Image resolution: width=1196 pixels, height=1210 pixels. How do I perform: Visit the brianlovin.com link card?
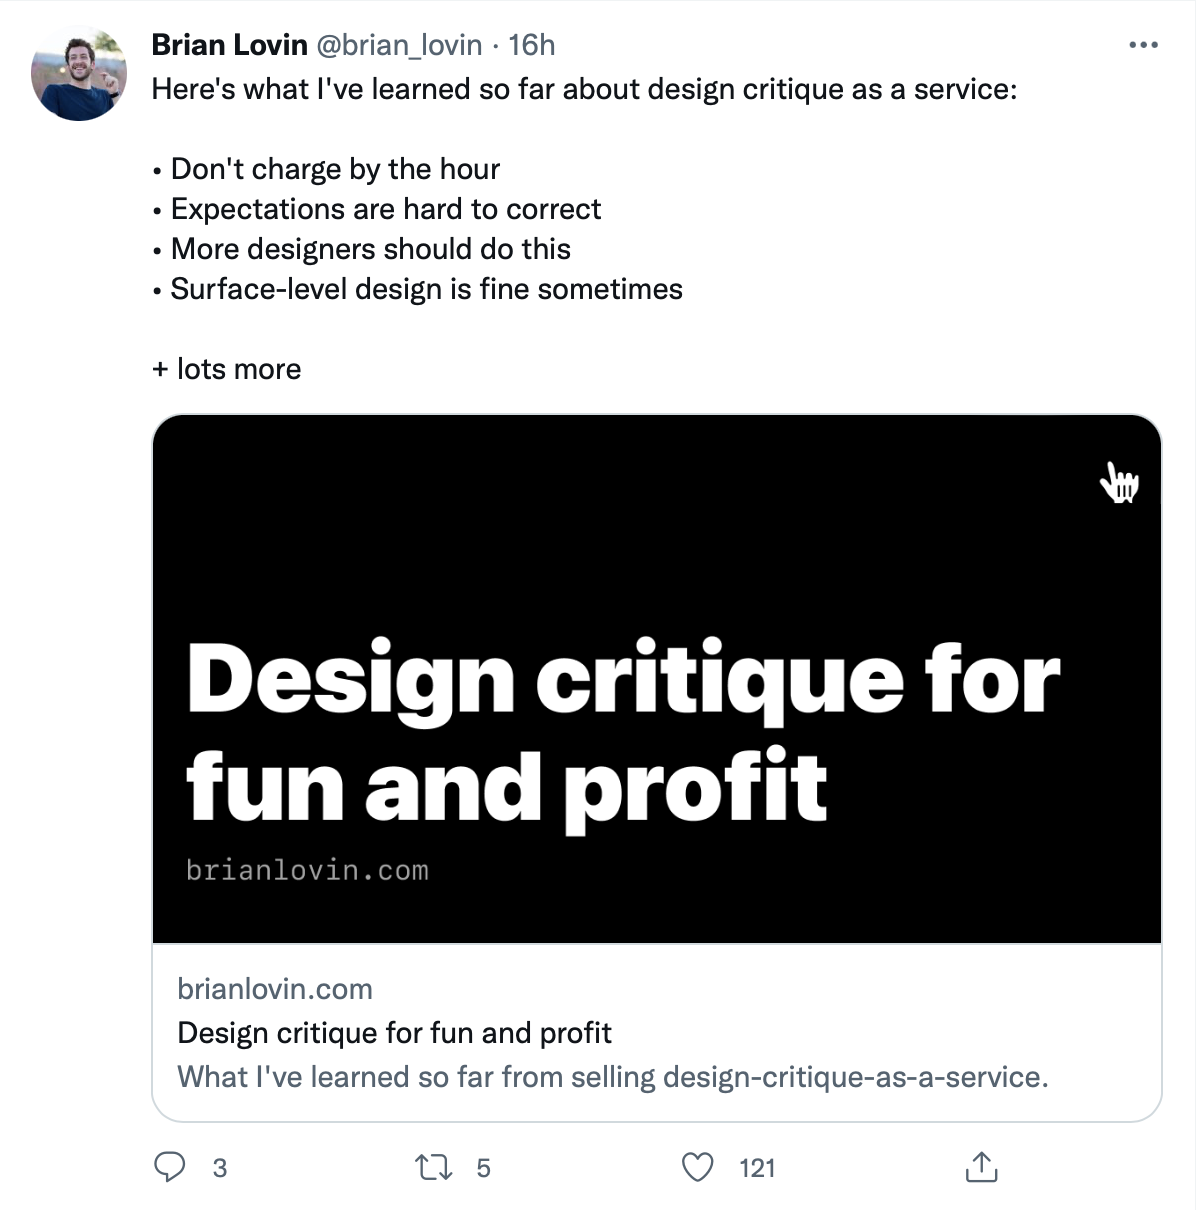coord(274,989)
